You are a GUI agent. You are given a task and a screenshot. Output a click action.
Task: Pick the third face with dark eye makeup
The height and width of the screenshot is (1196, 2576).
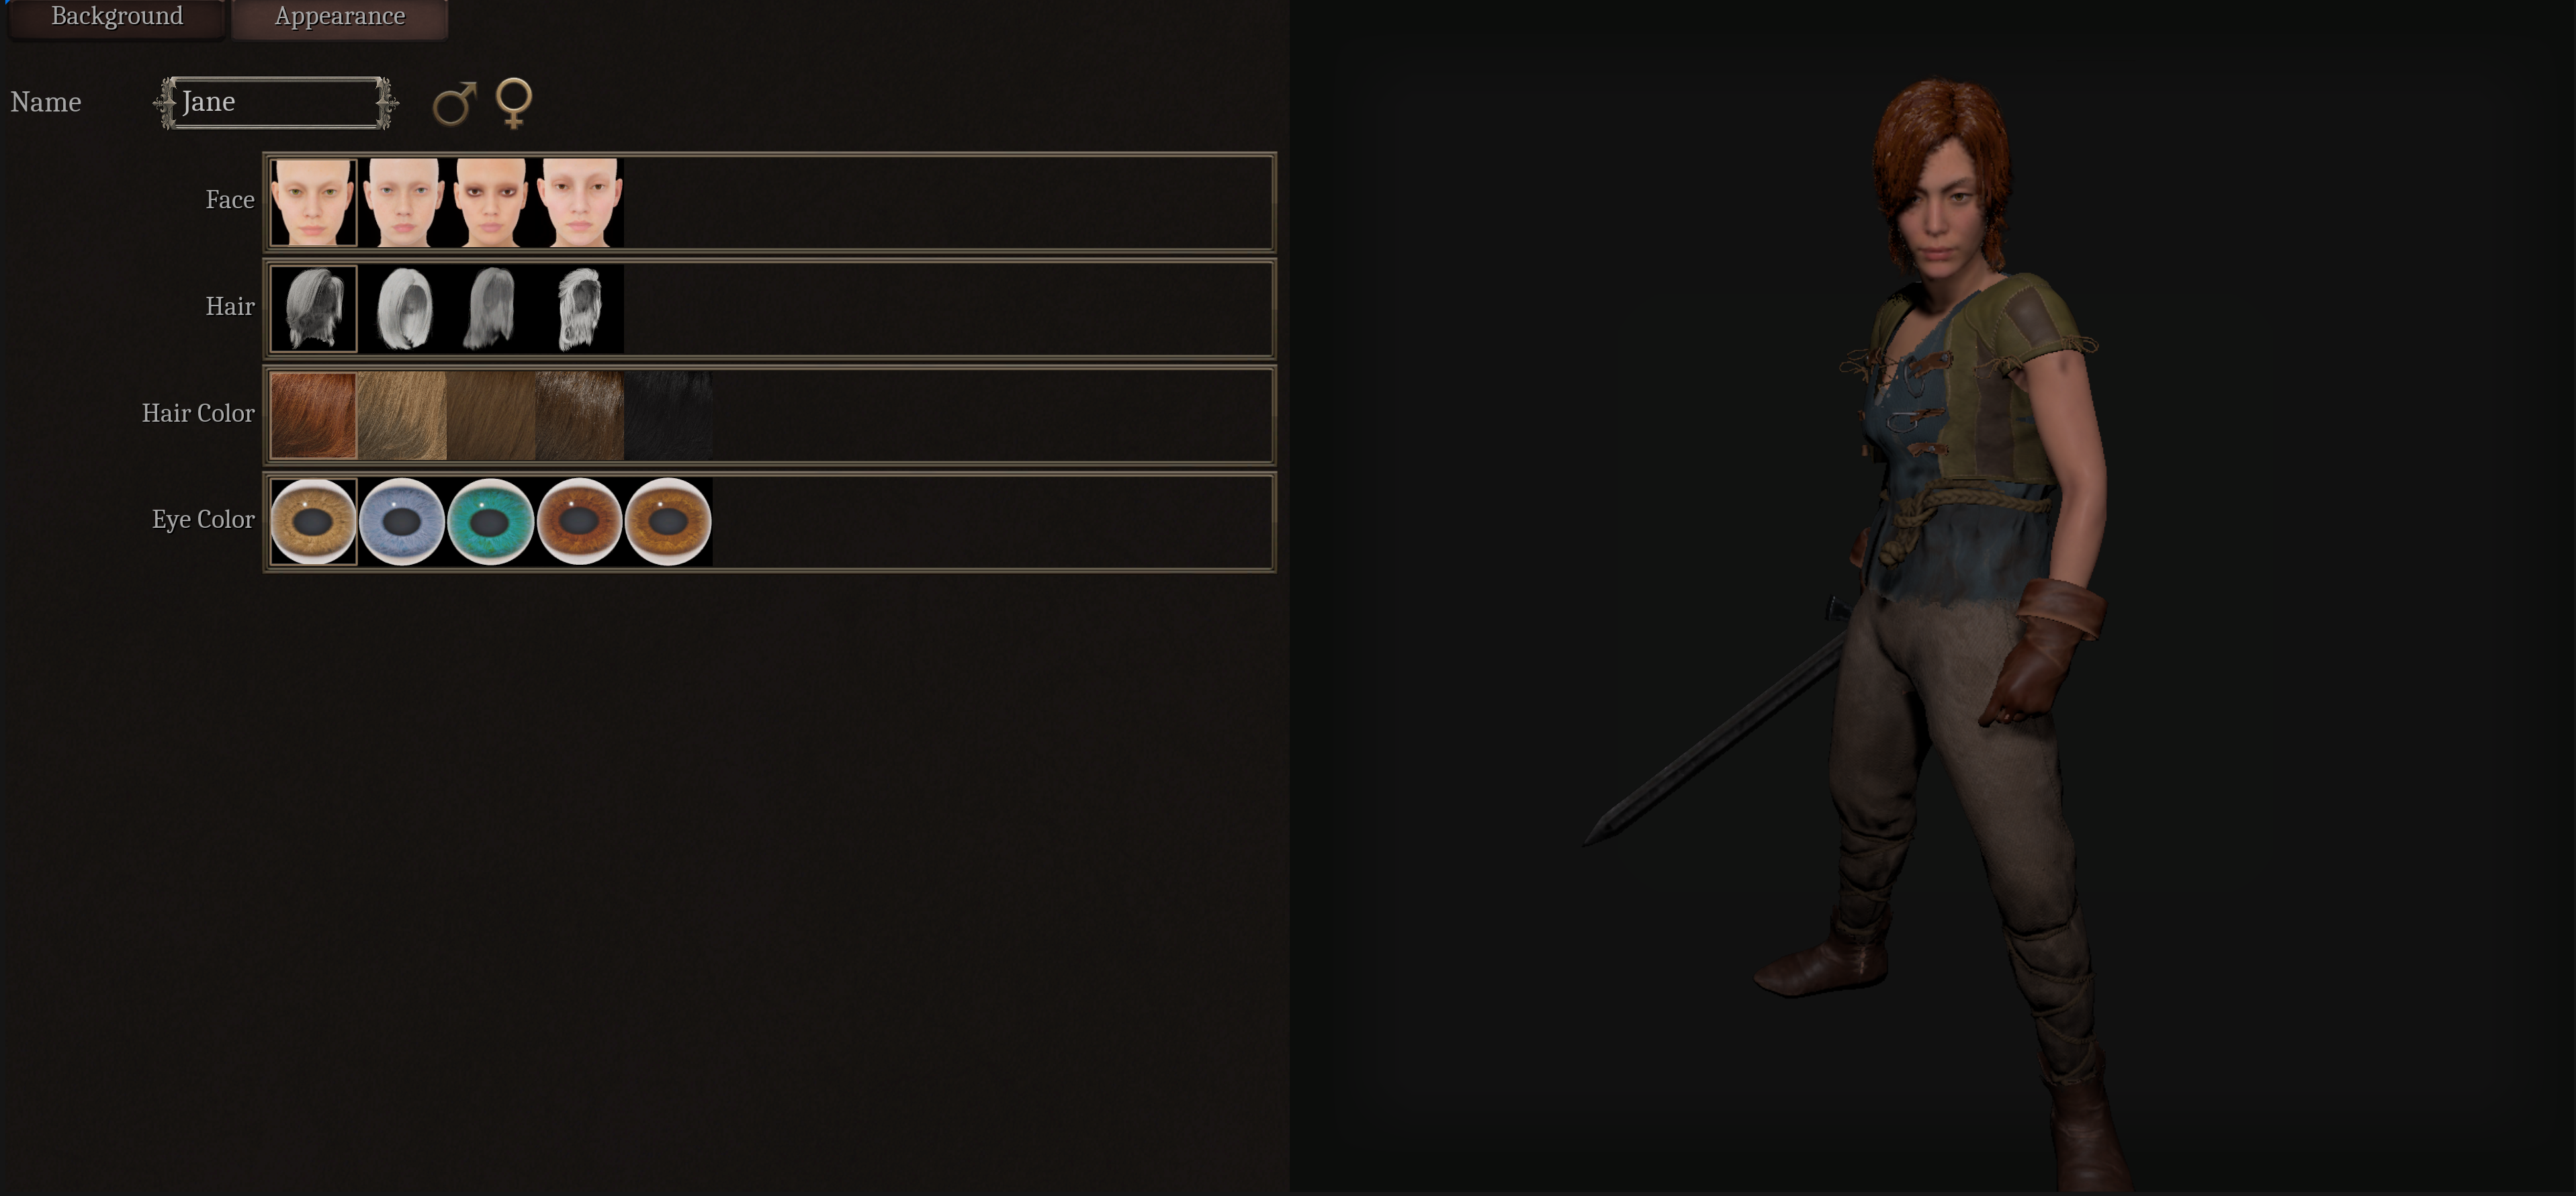[x=490, y=202]
